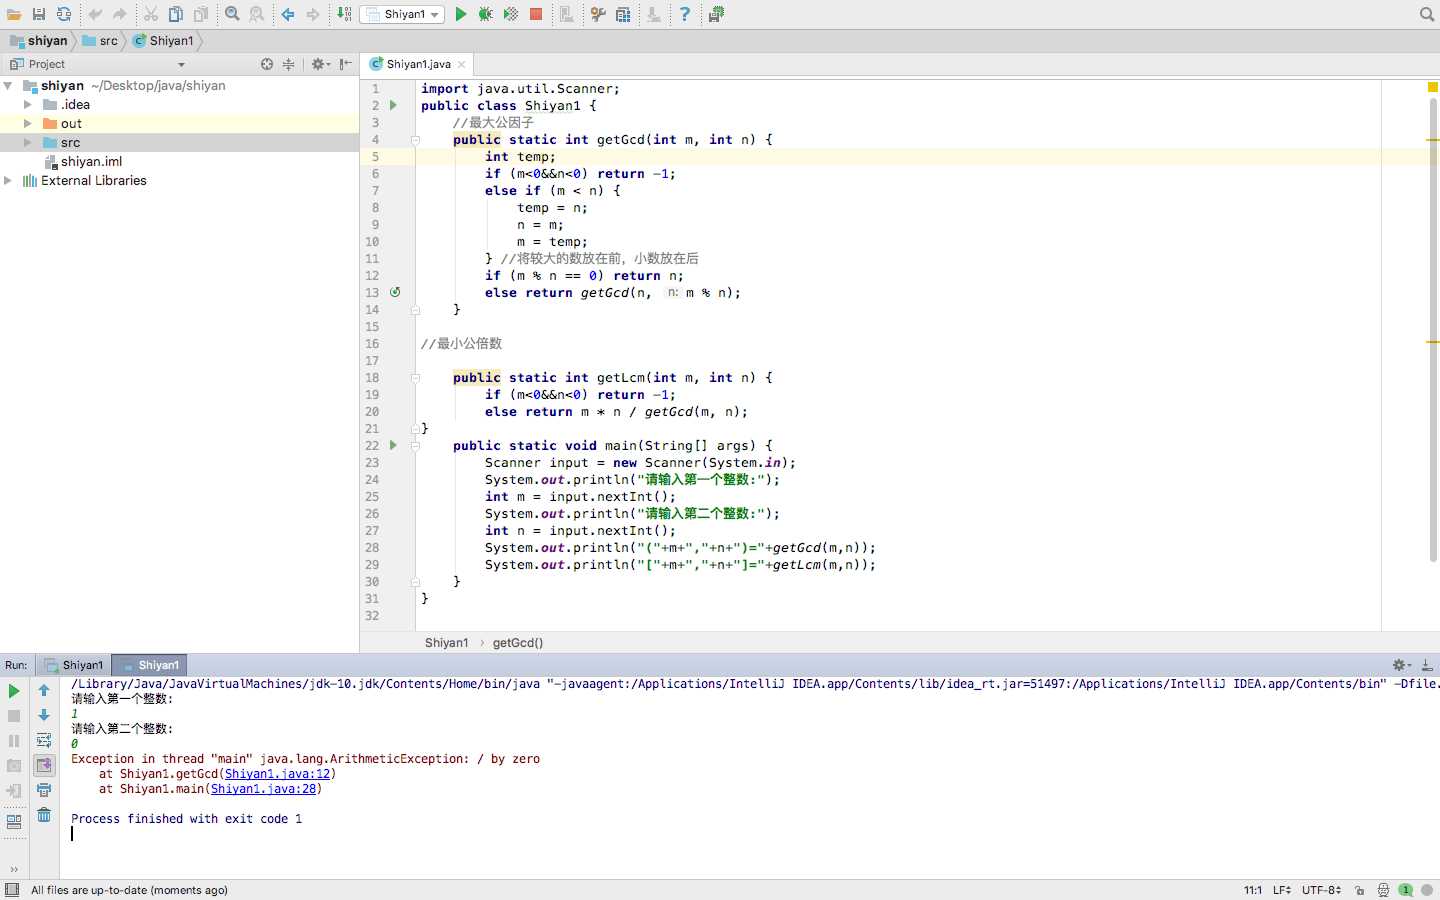Screen dimensions: 1440x900
Task: Close the Shiyan1.java editor tab
Action: pos(461,64)
